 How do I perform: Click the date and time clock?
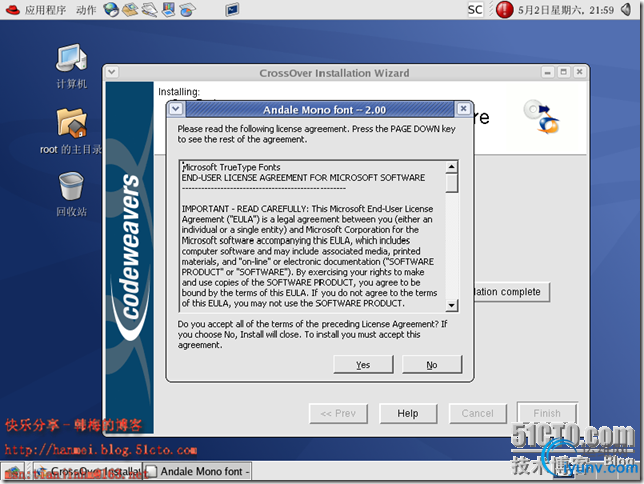point(566,10)
